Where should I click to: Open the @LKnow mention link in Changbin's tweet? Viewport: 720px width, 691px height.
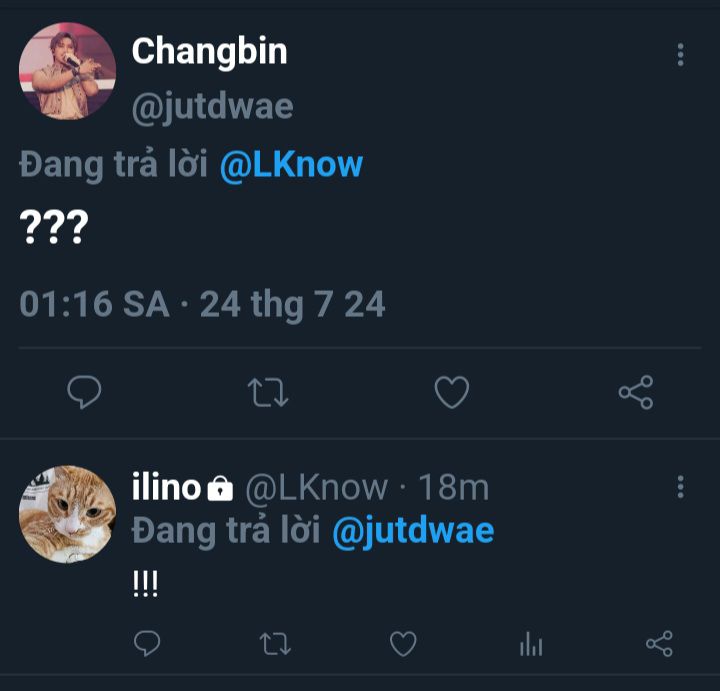291,165
